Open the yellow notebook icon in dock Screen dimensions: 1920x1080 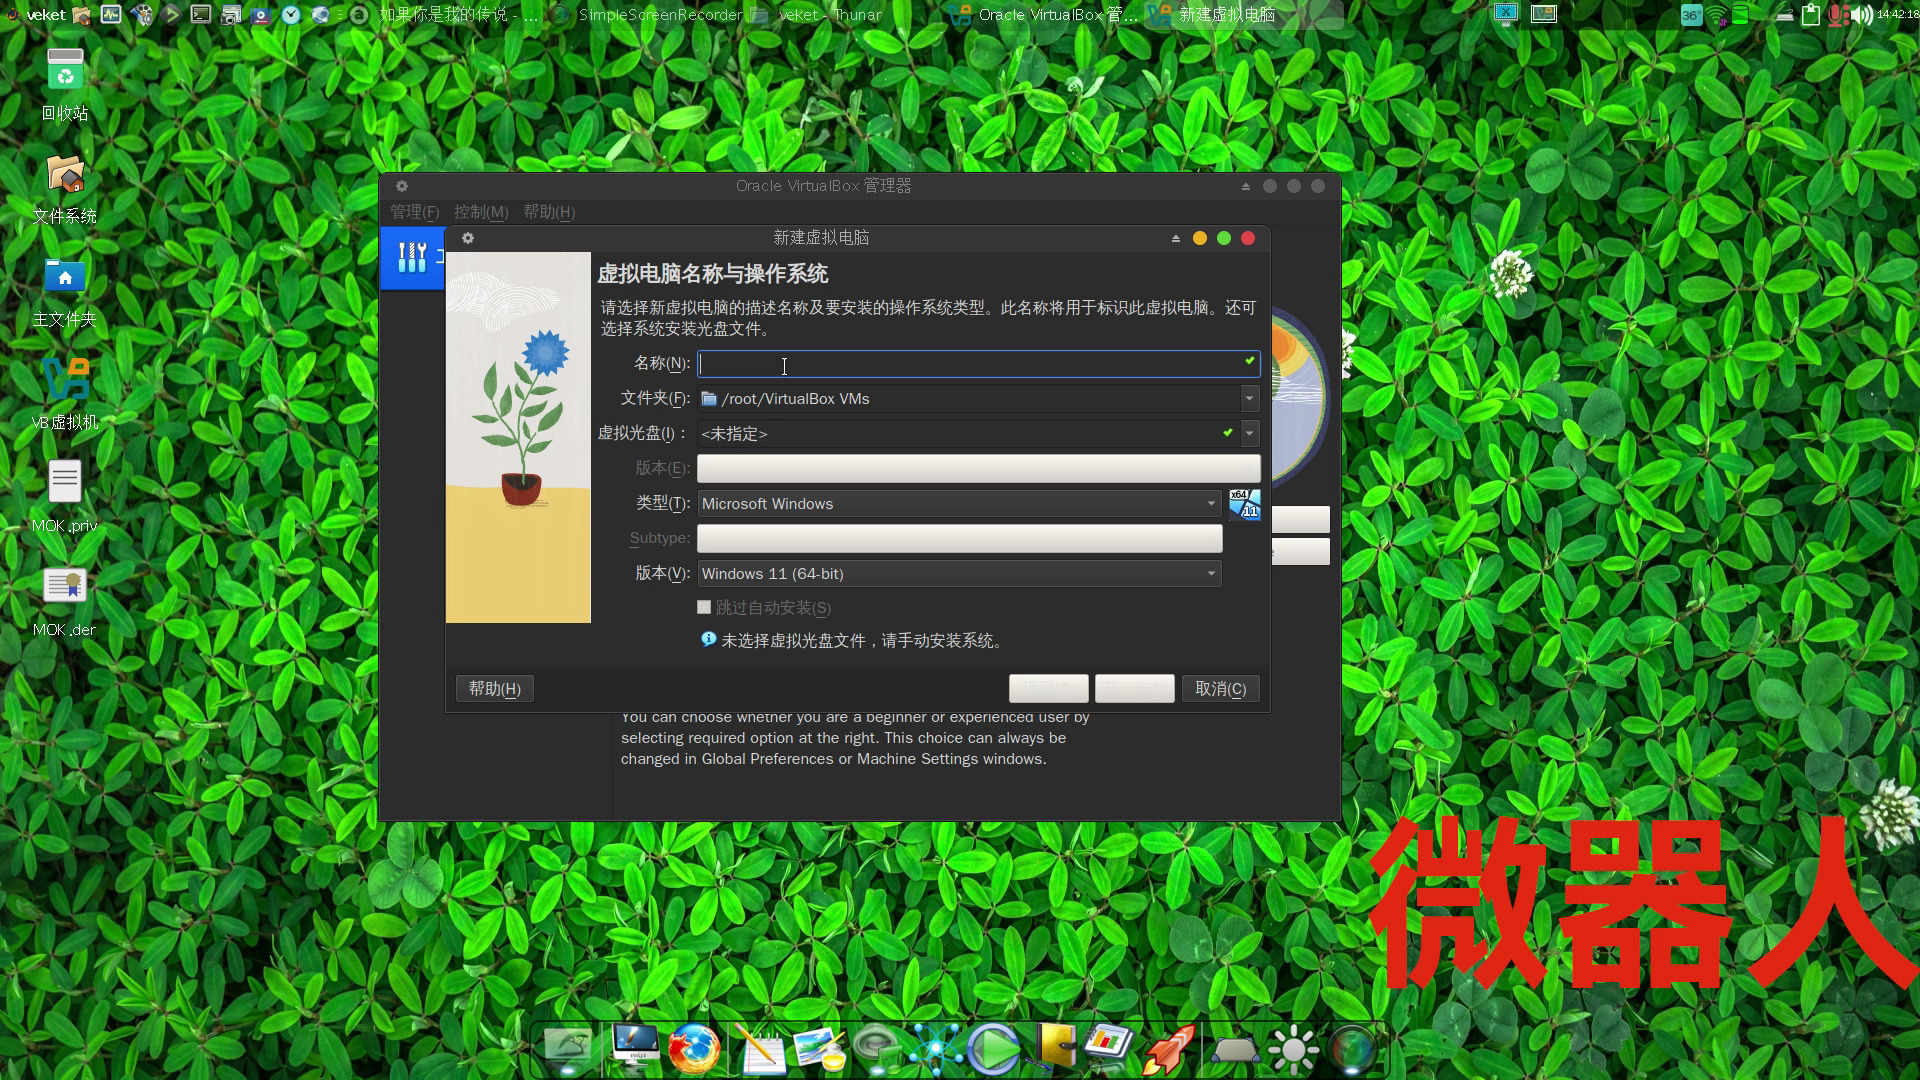coord(1054,1047)
